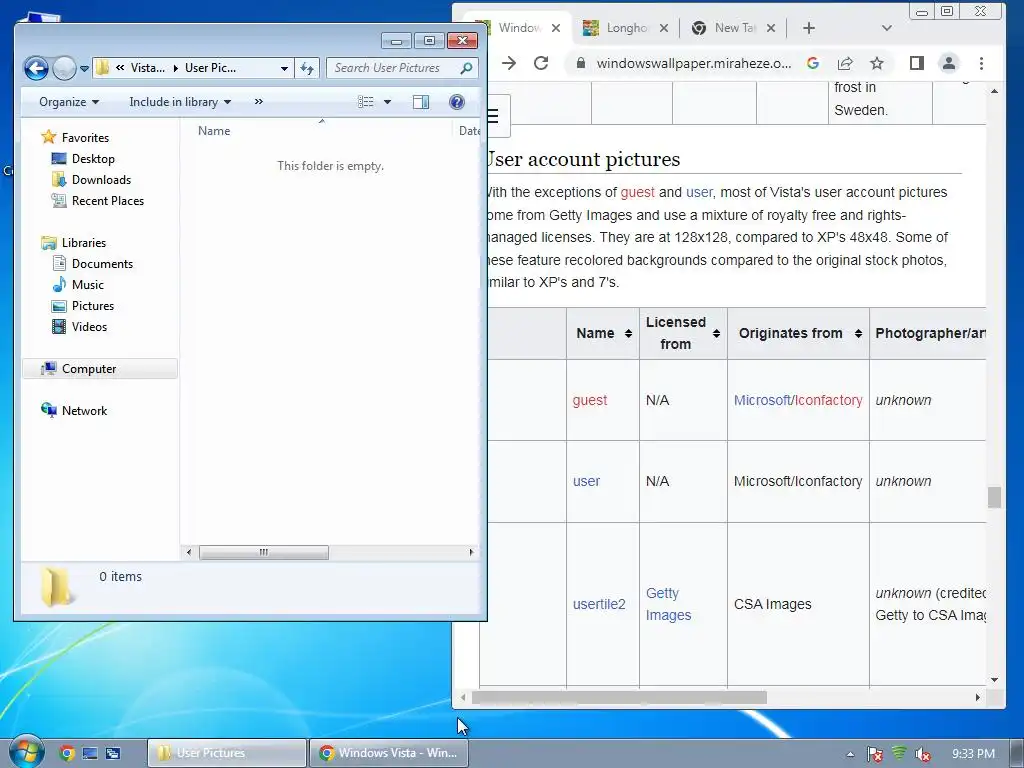Image resolution: width=1024 pixels, height=768 pixels.
Task: Click the search magnifier icon in Explorer
Action: click(466, 68)
